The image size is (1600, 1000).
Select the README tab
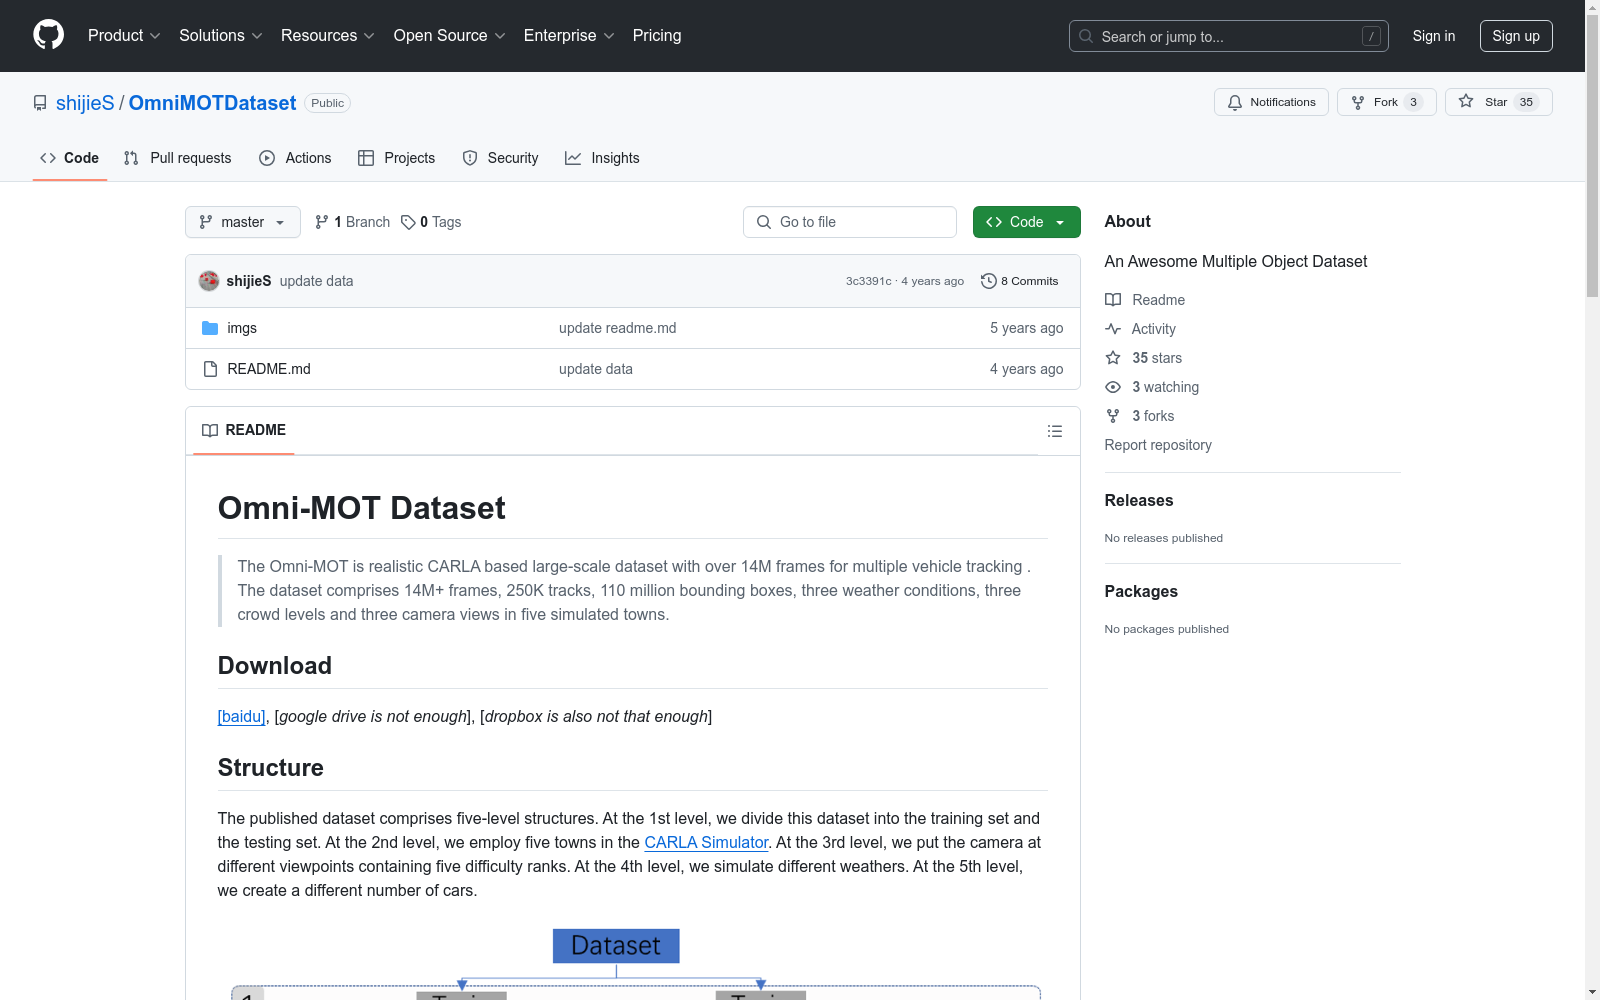tap(244, 430)
